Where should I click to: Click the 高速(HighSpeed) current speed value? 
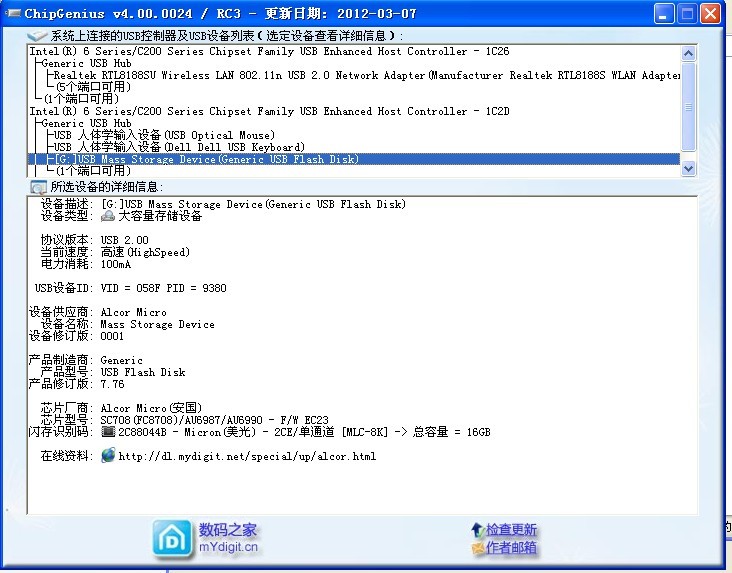(145, 252)
